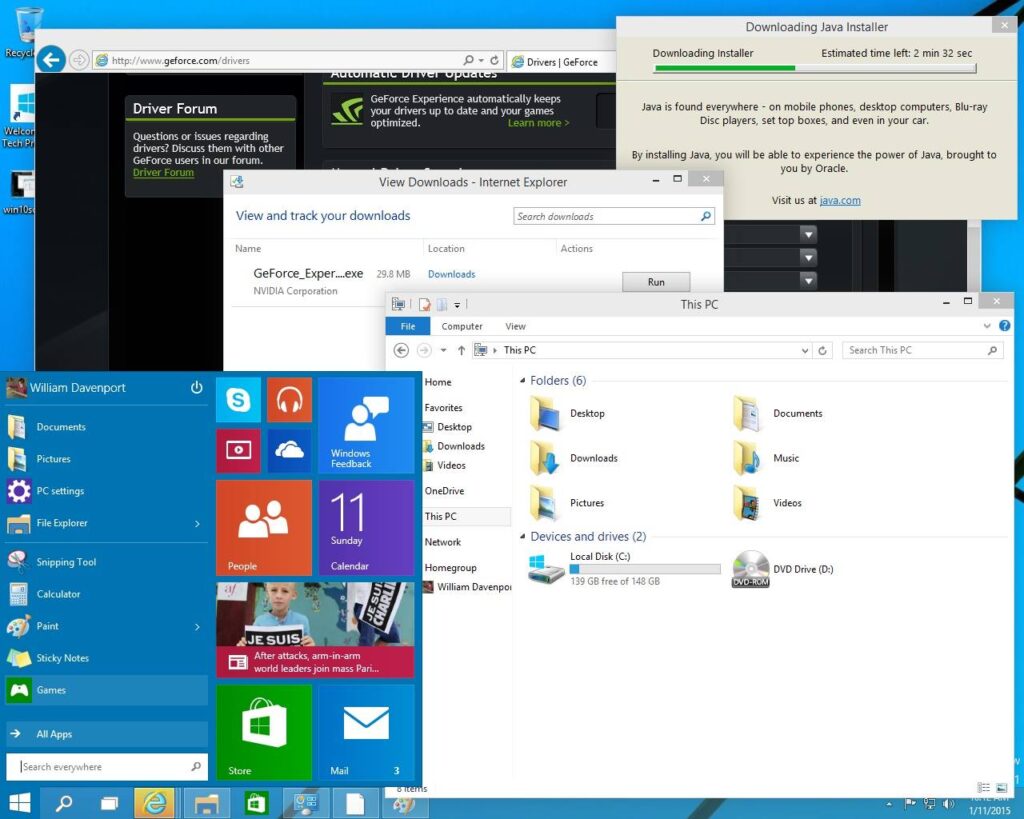The width and height of the screenshot is (1024, 819).
Task: Open the Calendar tile showing Sunday 11
Action: pyautogui.click(x=366, y=527)
